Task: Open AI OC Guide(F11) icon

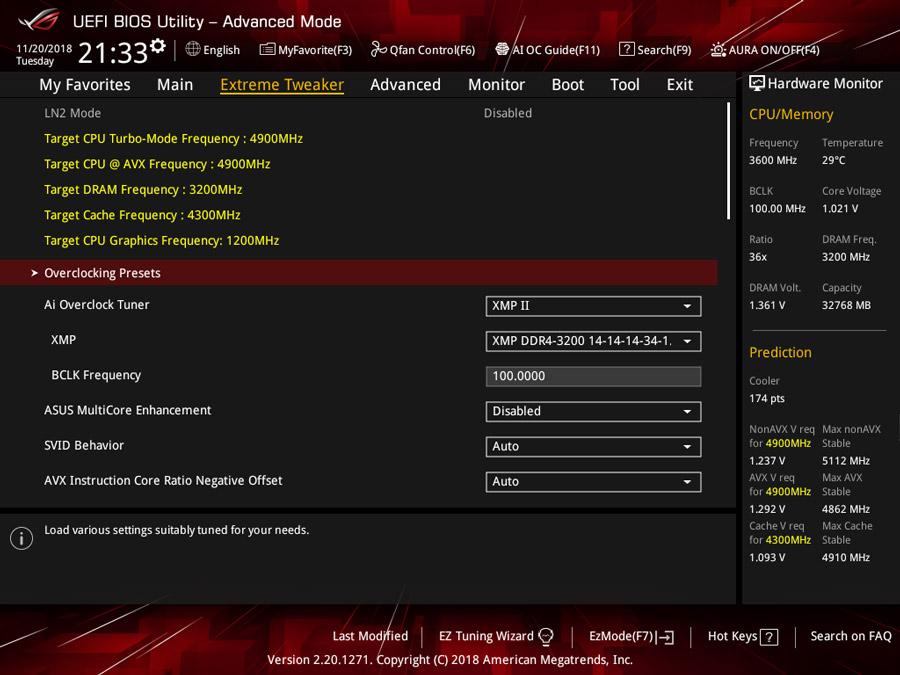Action: (502, 49)
